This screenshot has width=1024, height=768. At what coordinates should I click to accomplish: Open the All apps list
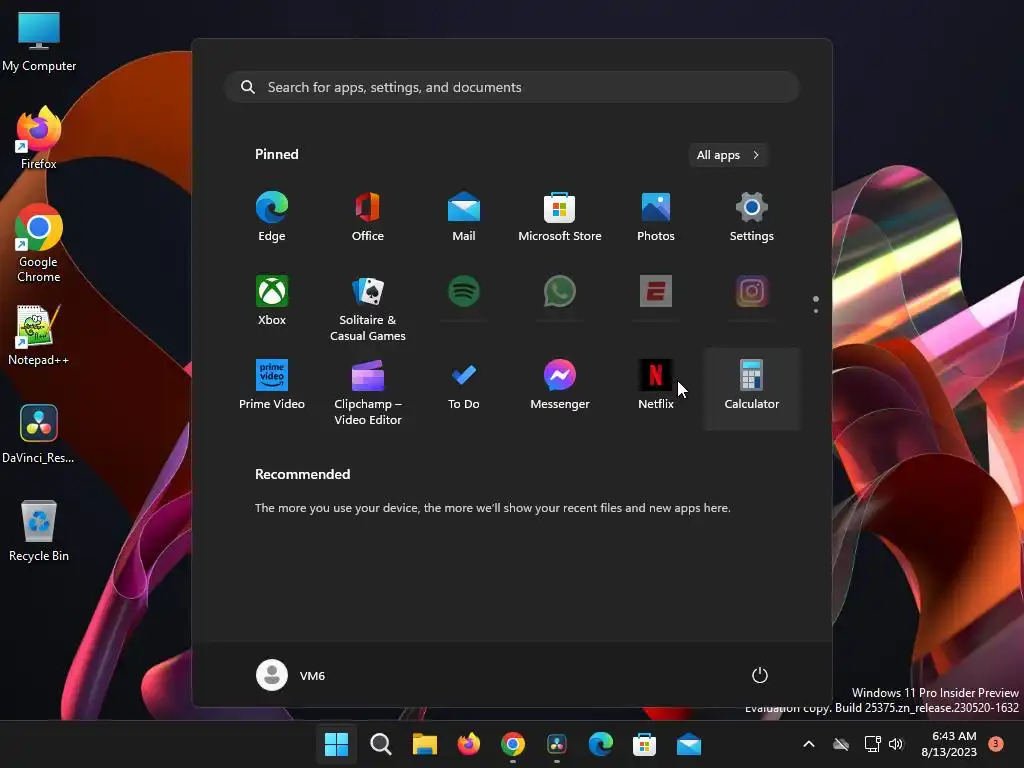coord(728,155)
